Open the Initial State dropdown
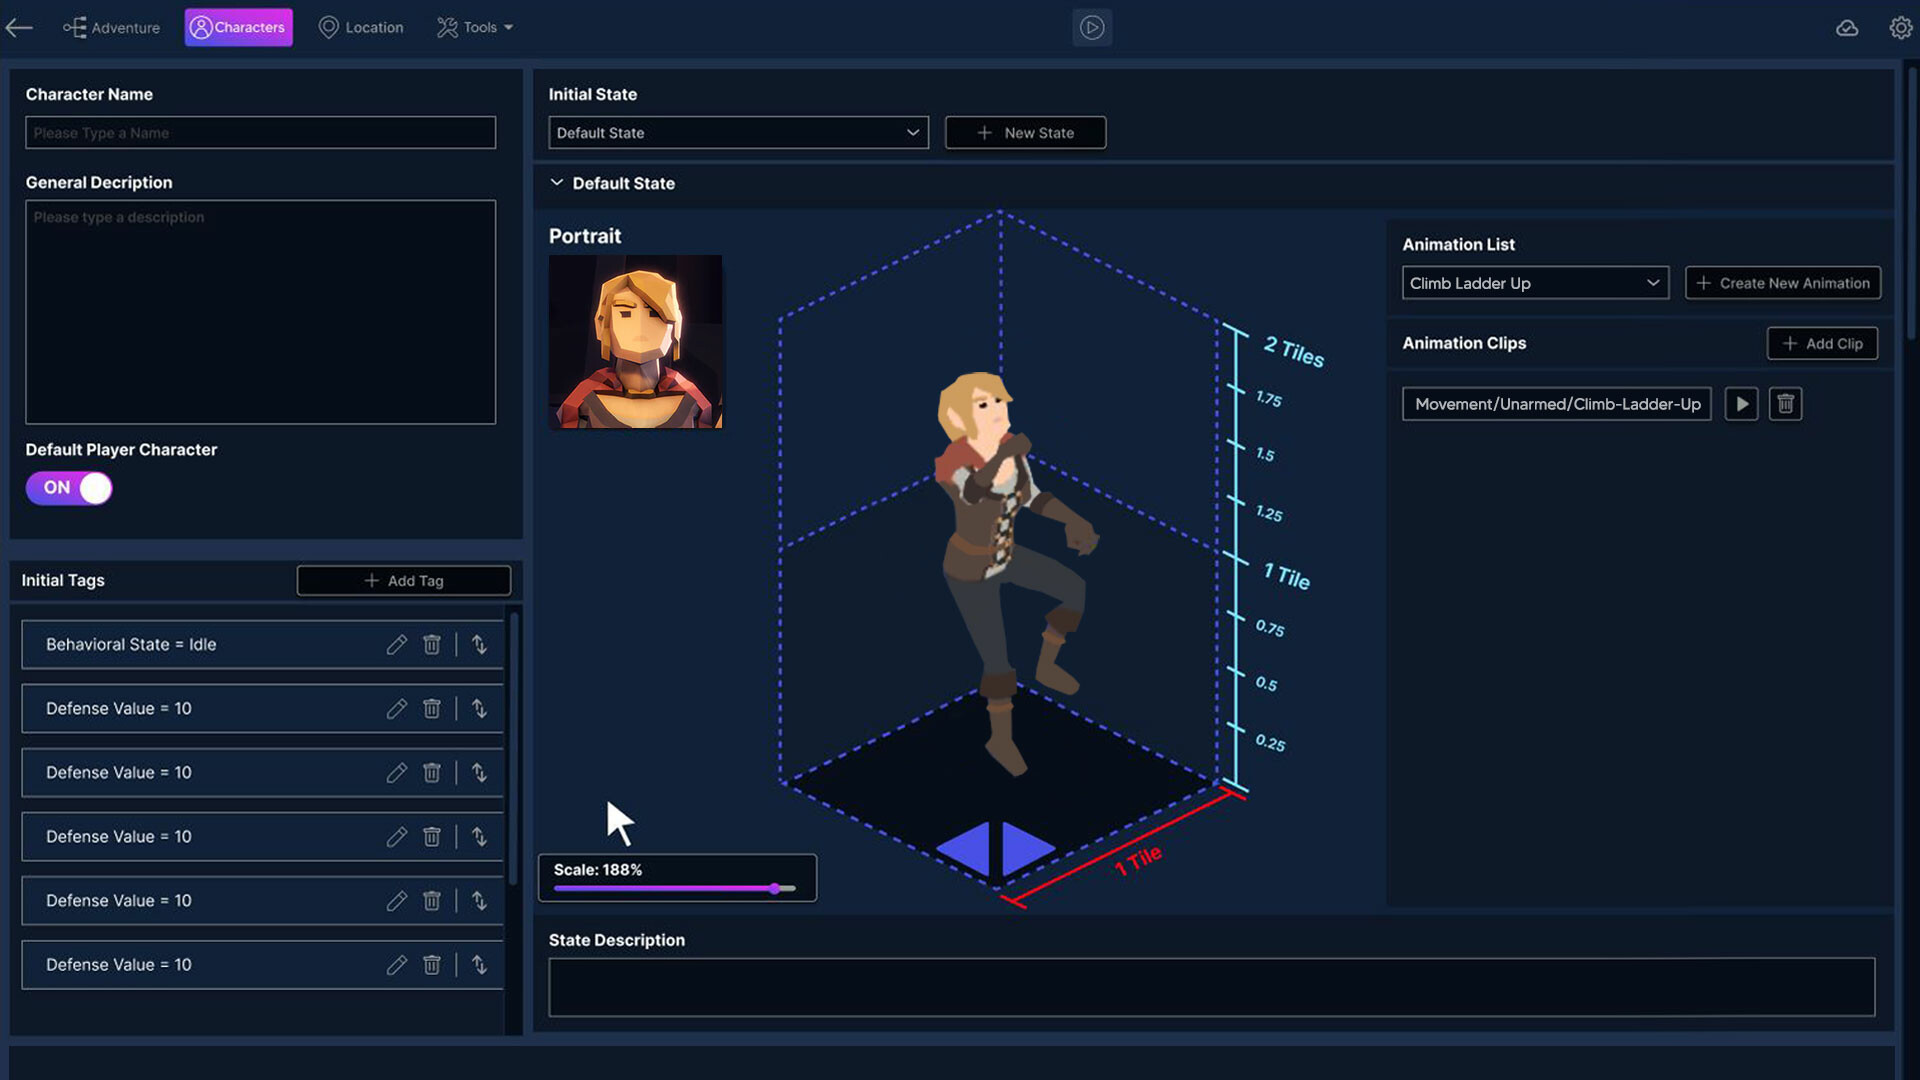 pos(737,132)
